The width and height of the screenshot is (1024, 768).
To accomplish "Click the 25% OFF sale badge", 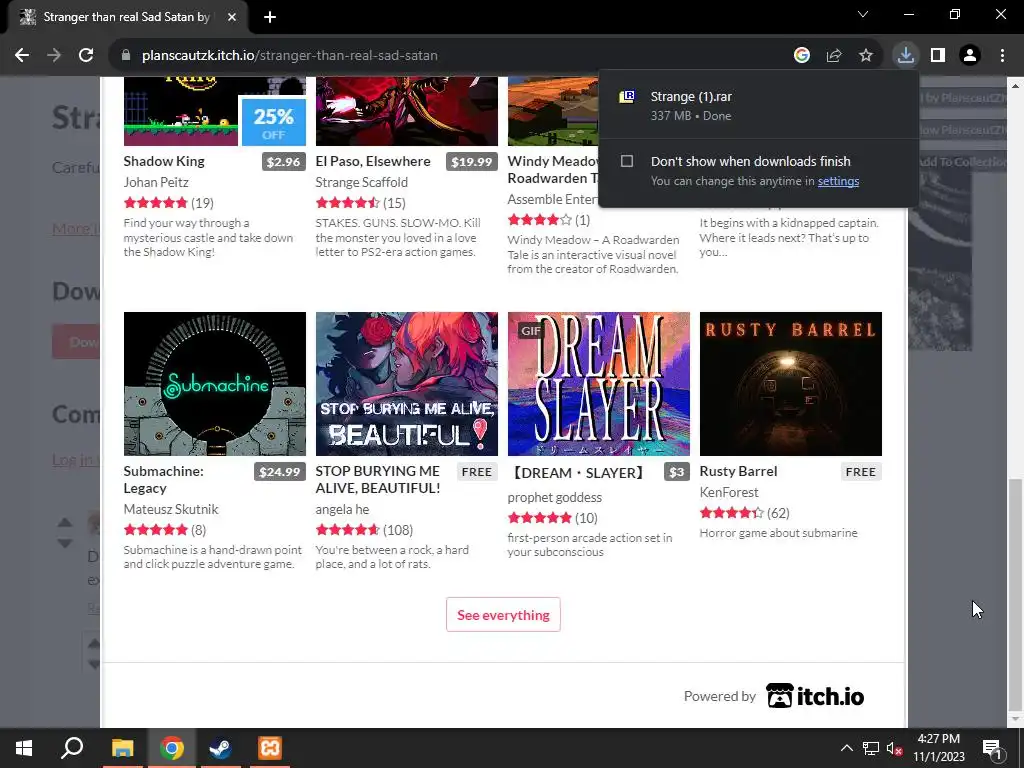I will tap(273, 121).
